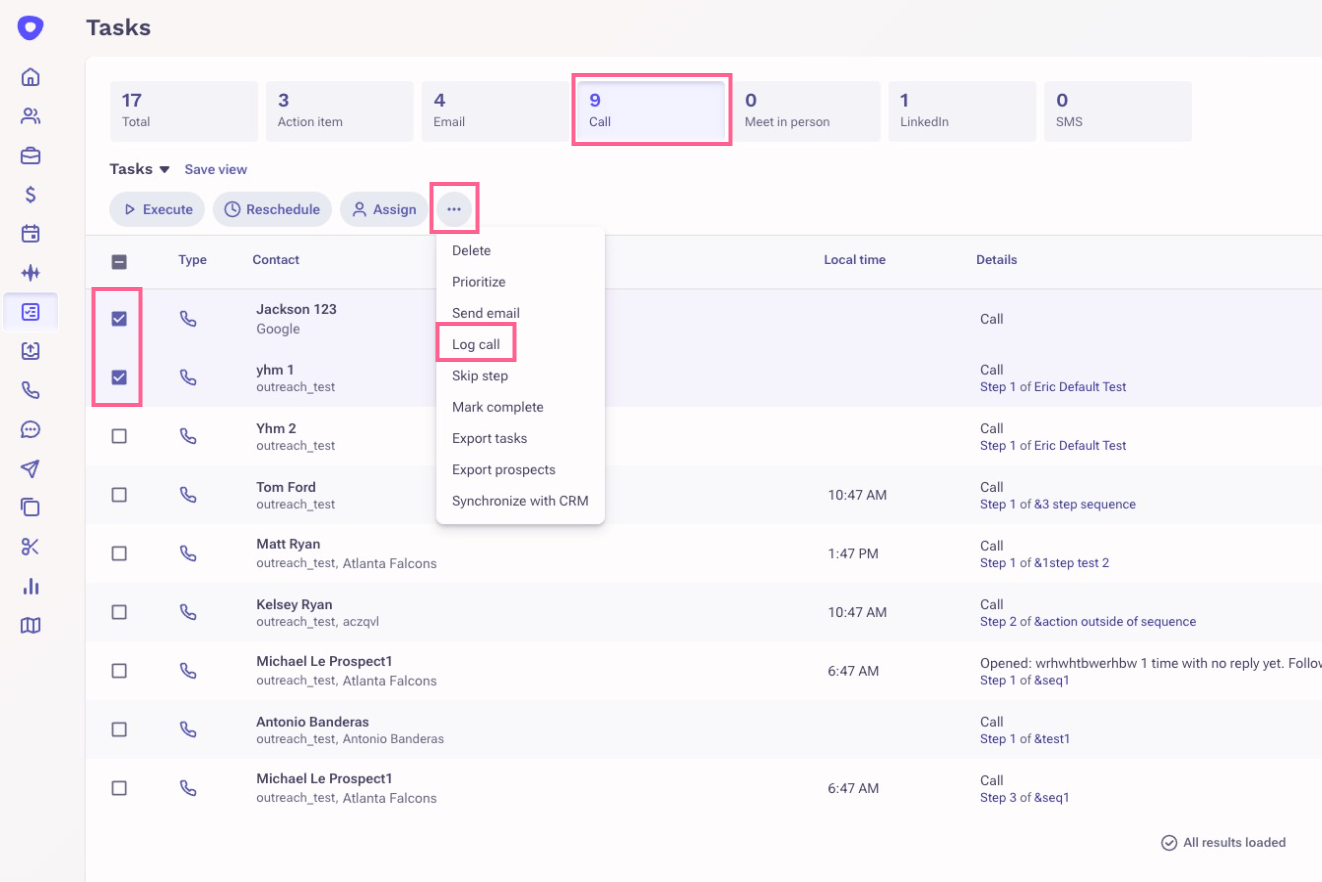Click the Execute button
This screenshot has width=1322, height=882.
(x=157, y=209)
